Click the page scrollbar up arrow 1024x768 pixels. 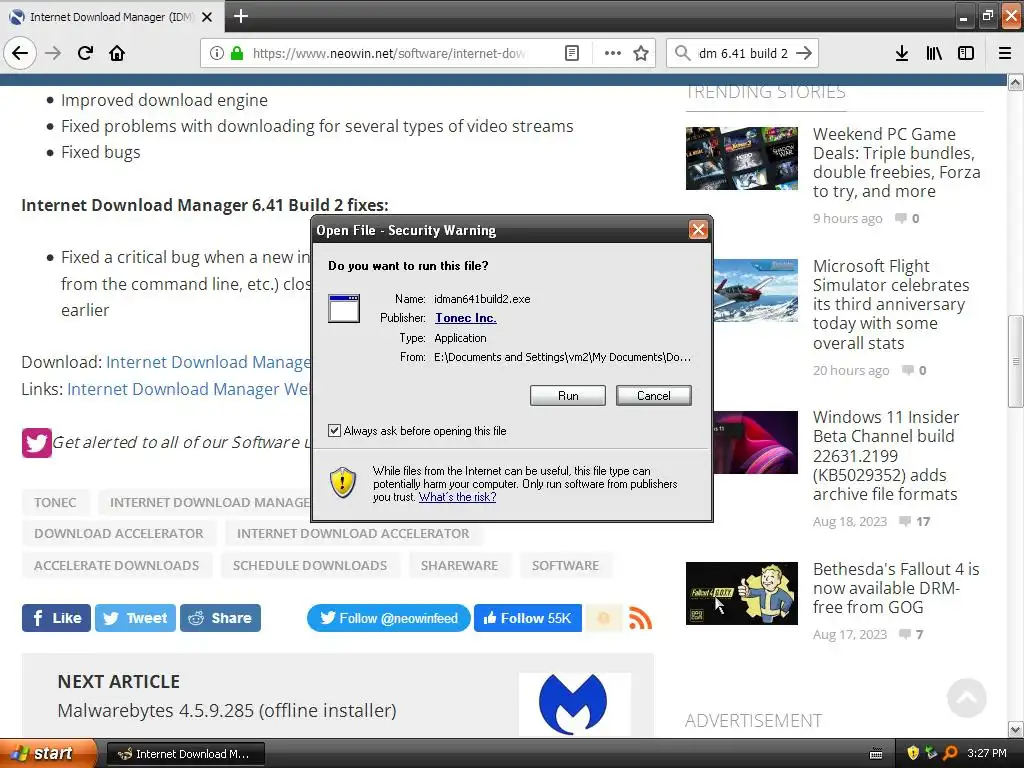(1016, 82)
